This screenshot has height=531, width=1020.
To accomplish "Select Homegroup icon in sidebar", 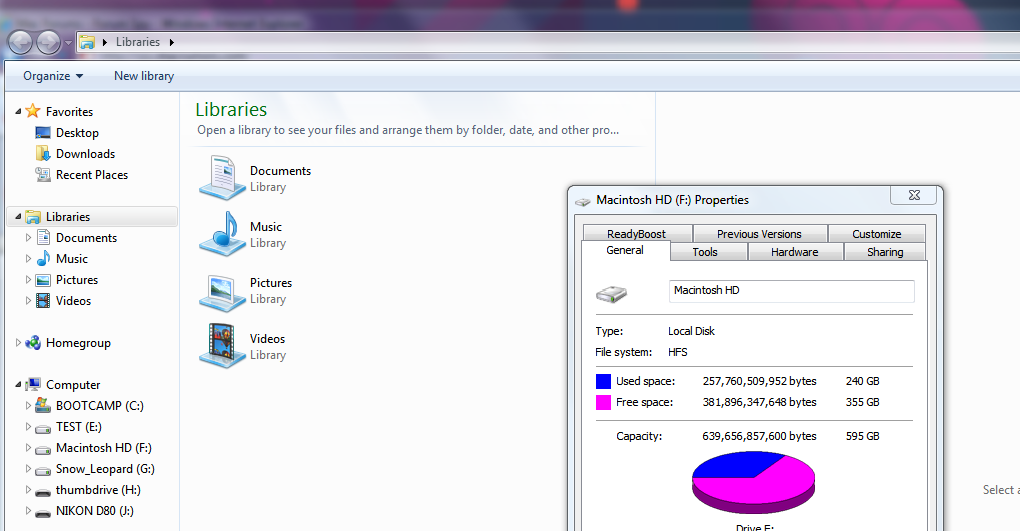I will point(33,343).
